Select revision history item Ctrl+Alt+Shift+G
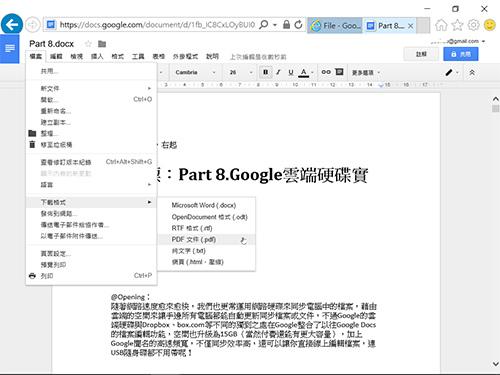This screenshot has width=500, height=375. pyautogui.click(x=91, y=162)
